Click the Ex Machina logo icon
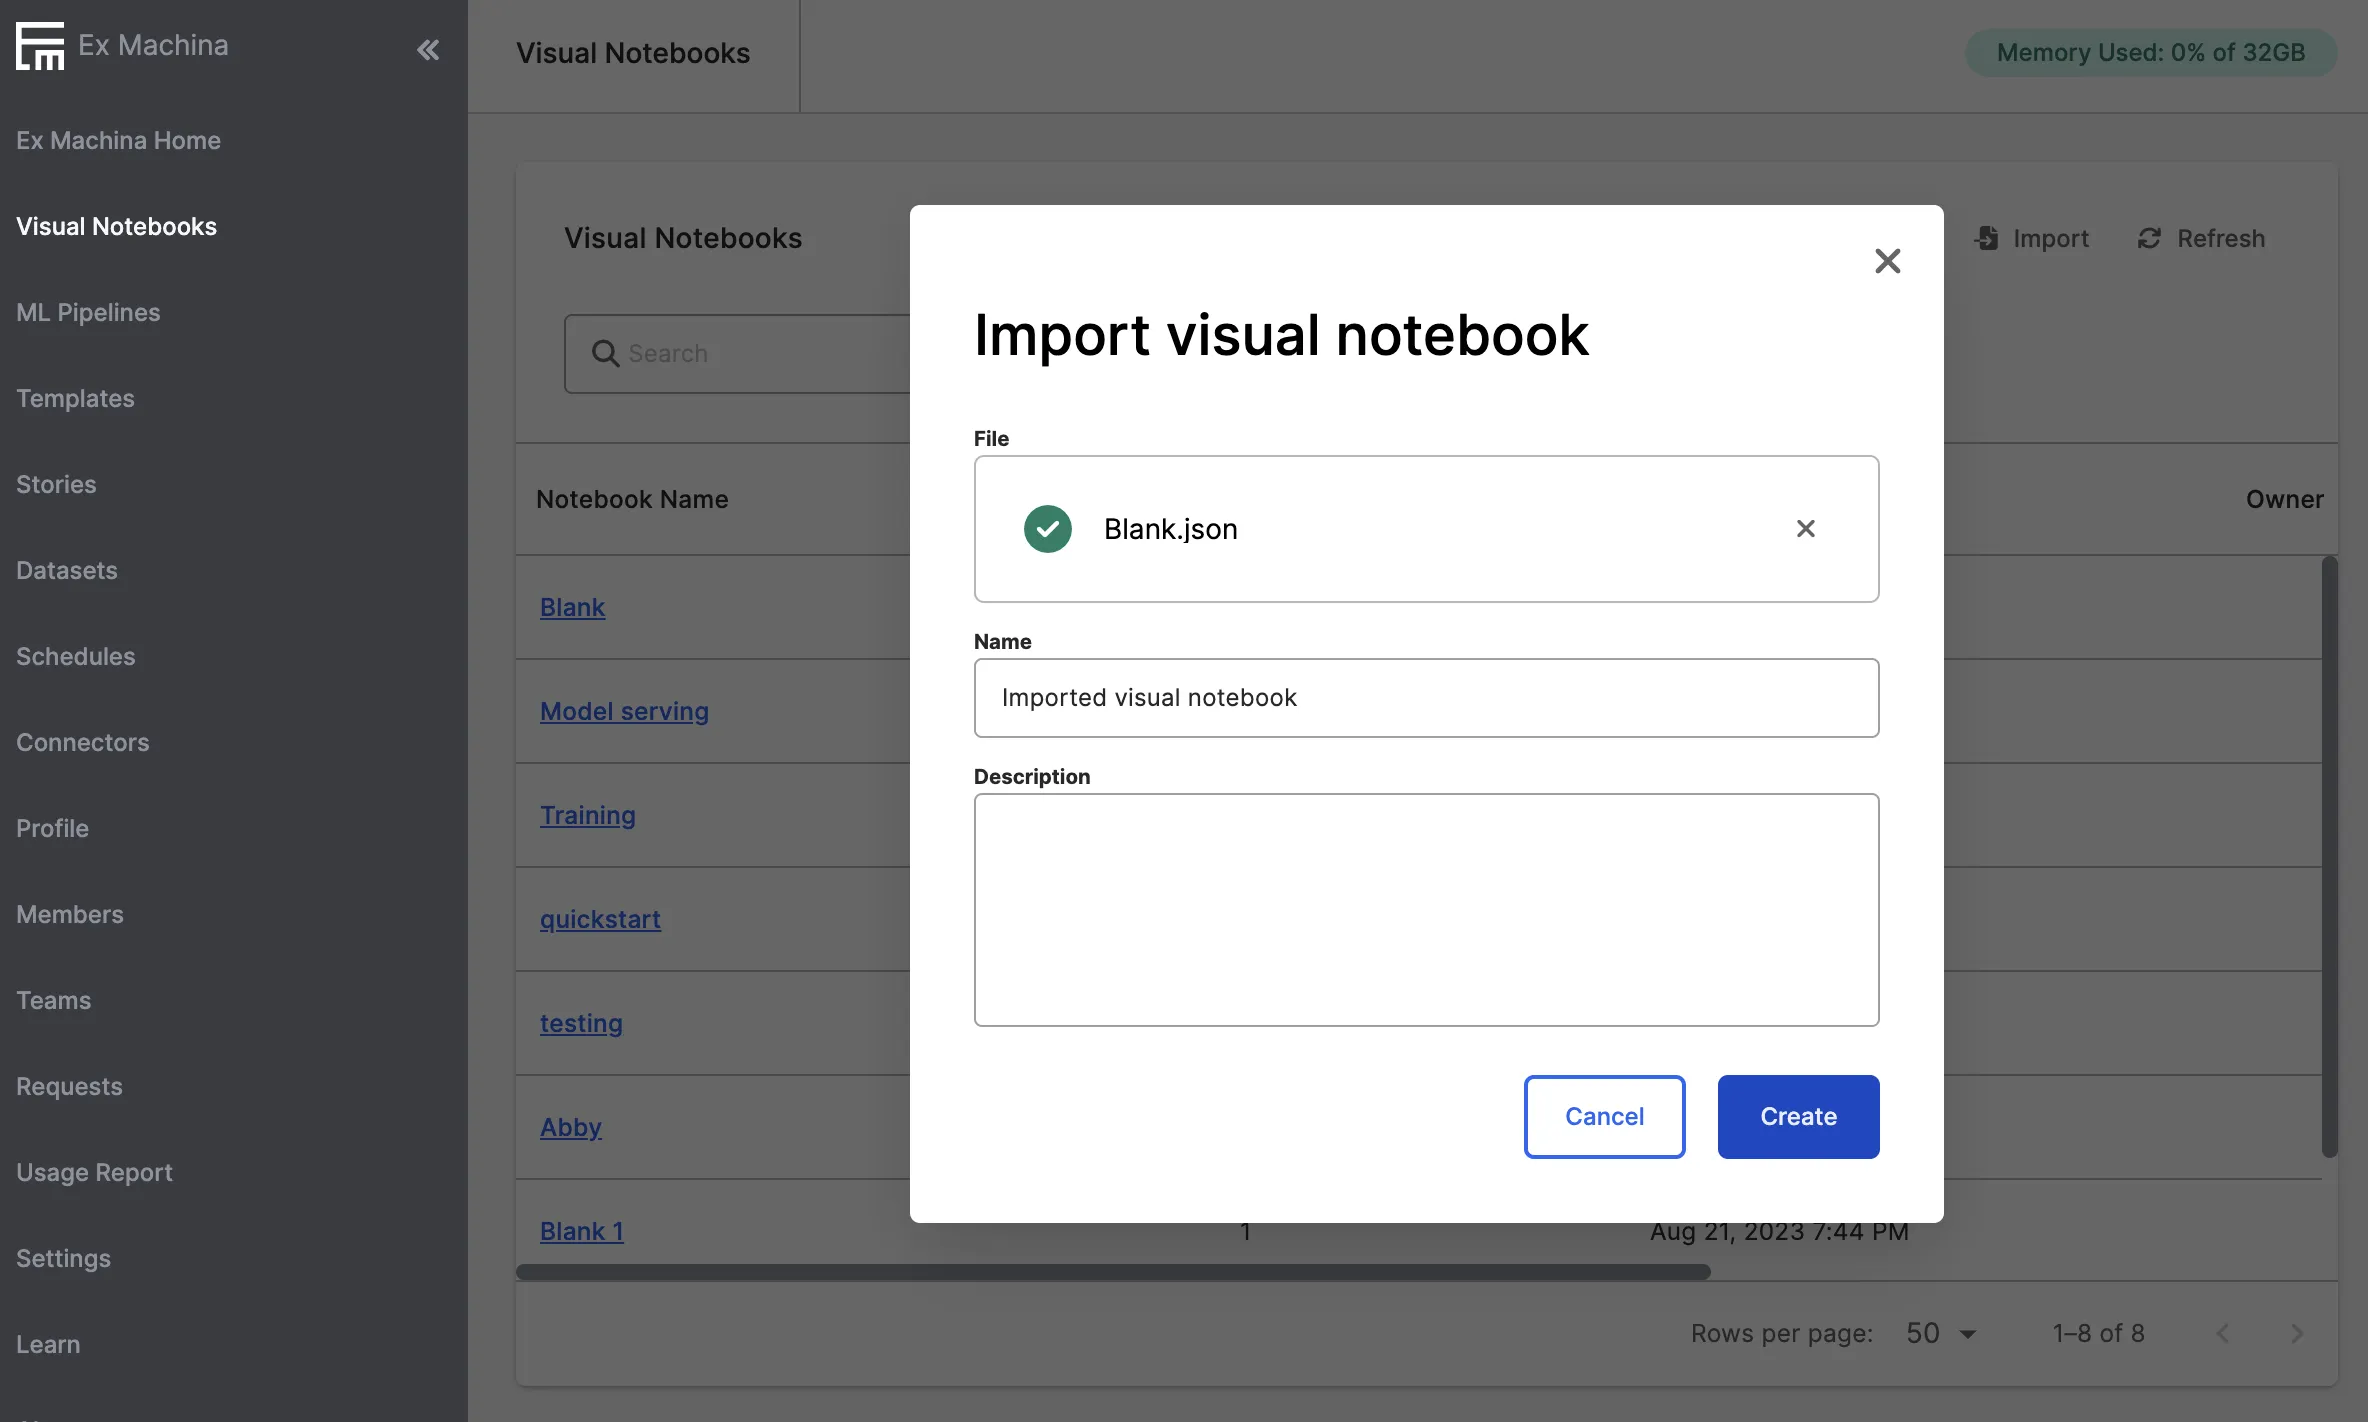 click(x=40, y=46)
